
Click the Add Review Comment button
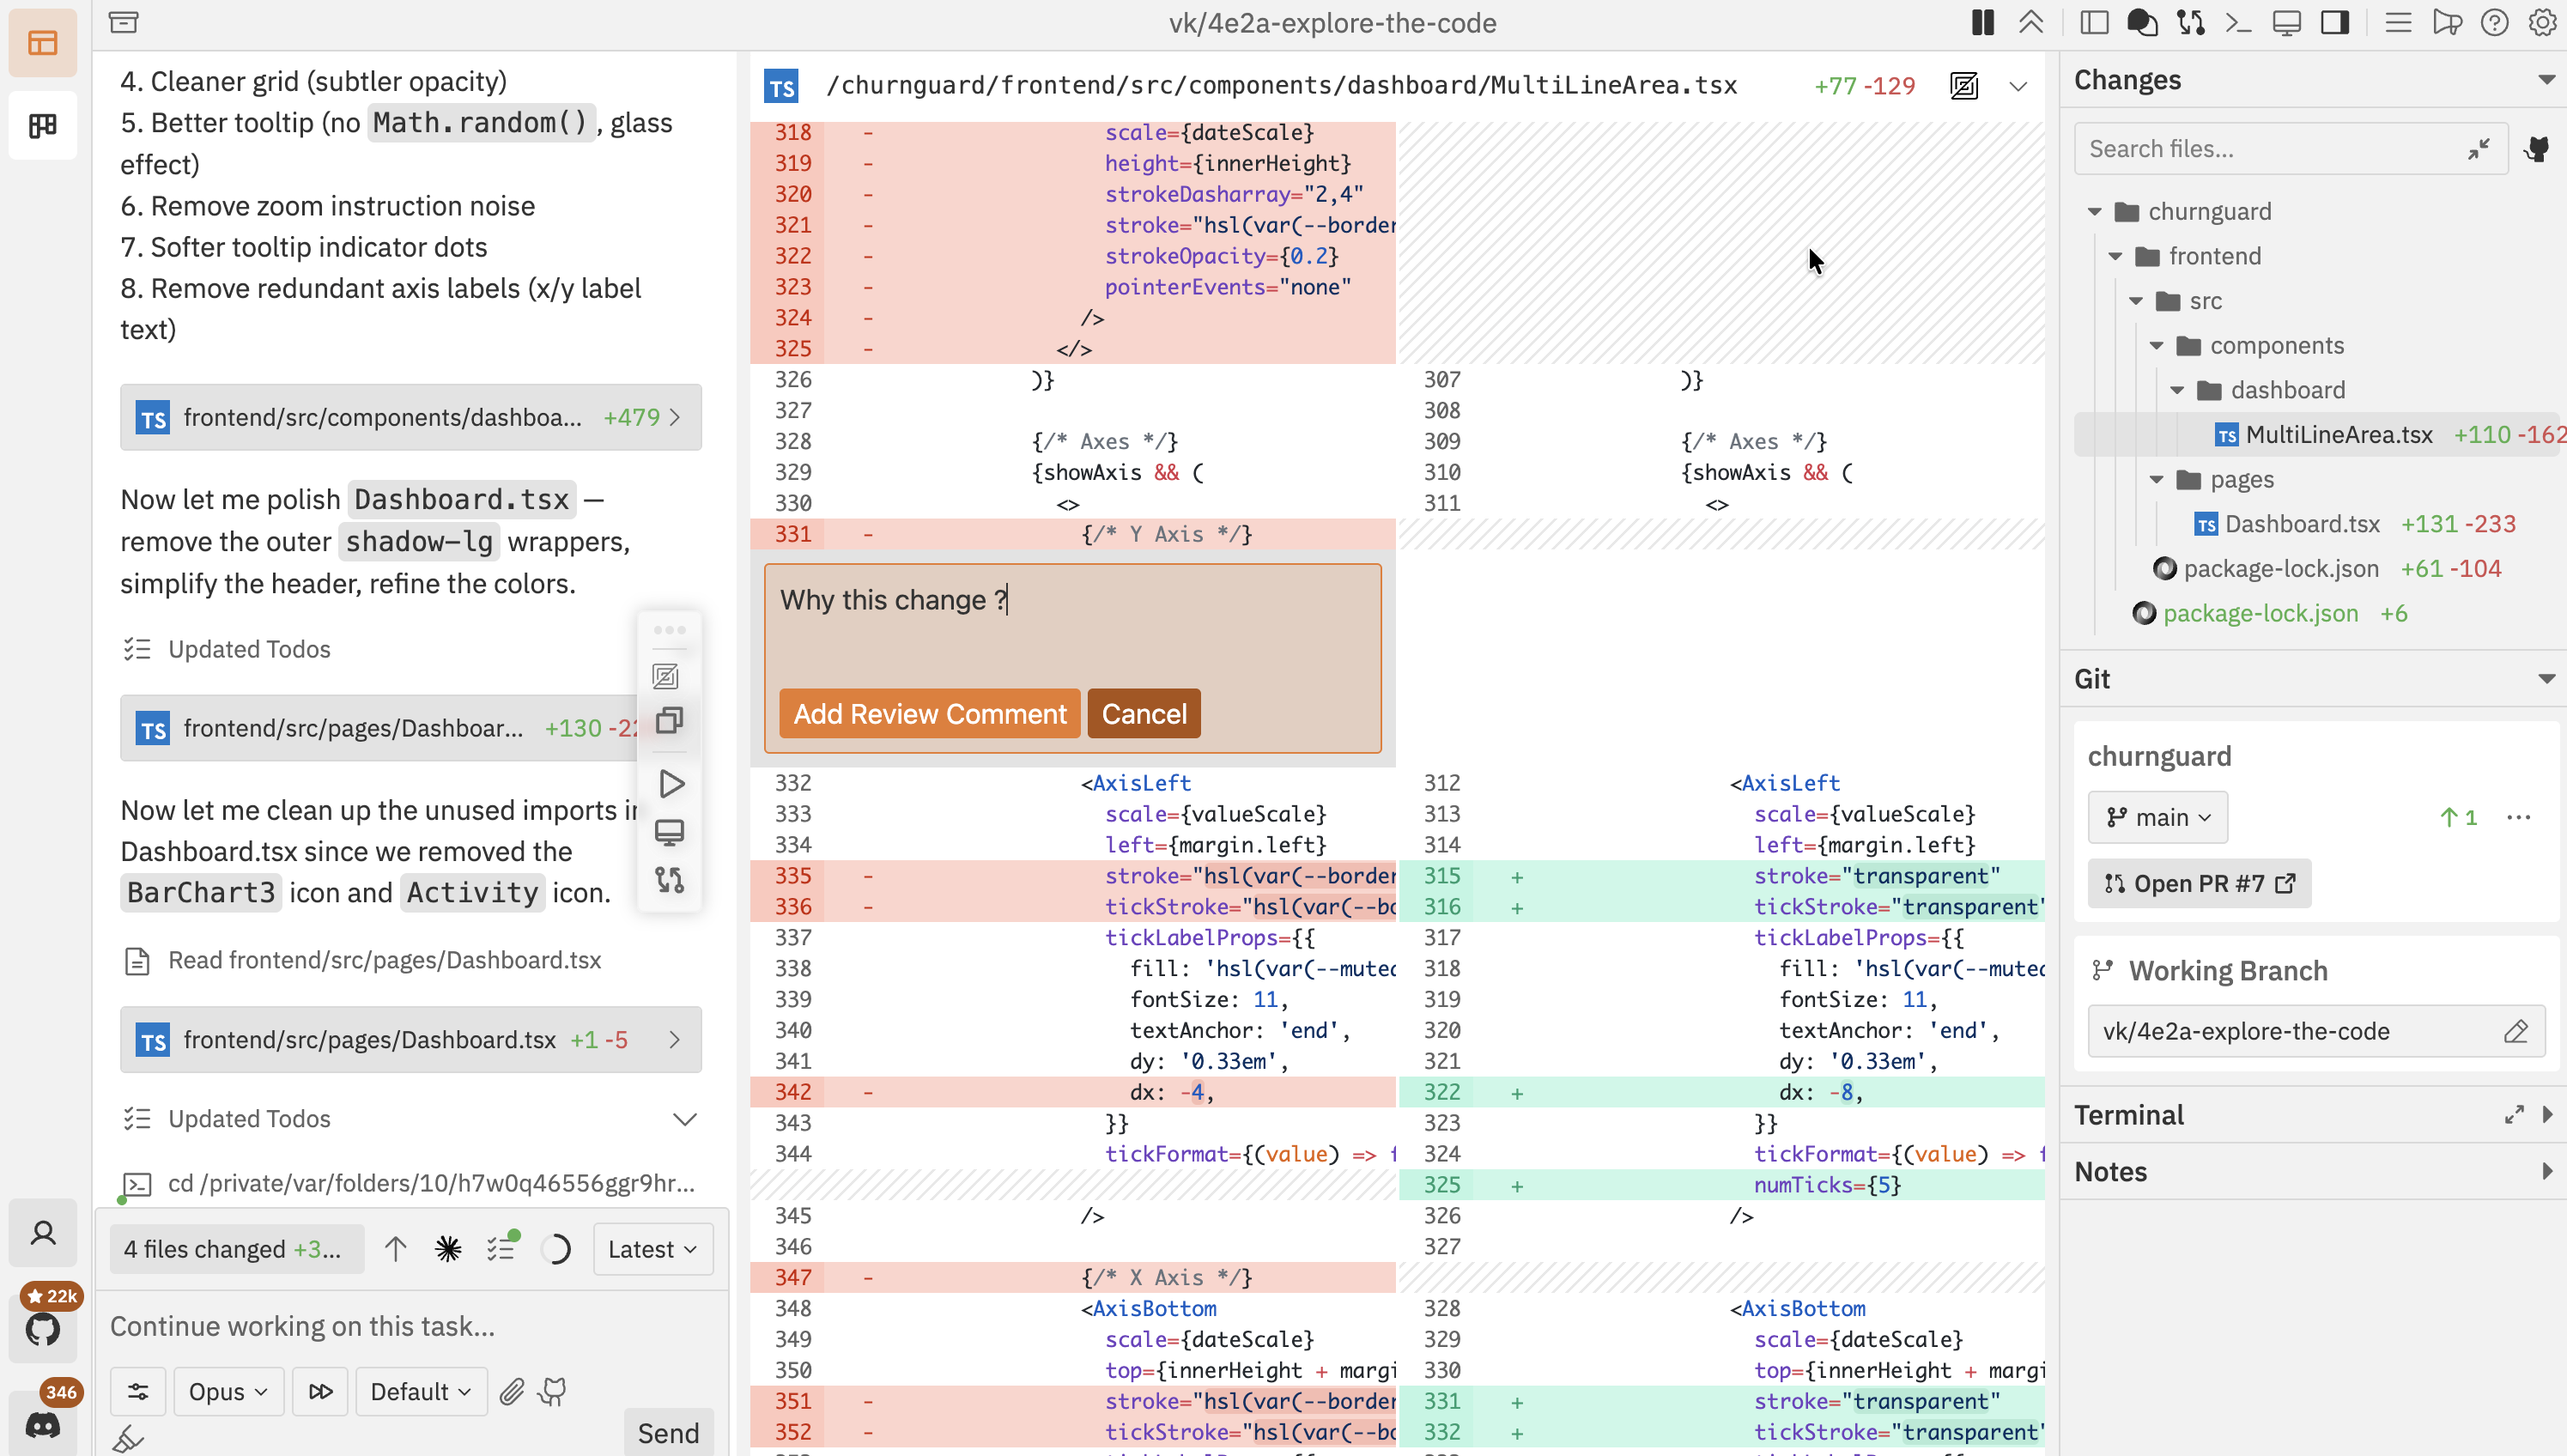point(929,713)
